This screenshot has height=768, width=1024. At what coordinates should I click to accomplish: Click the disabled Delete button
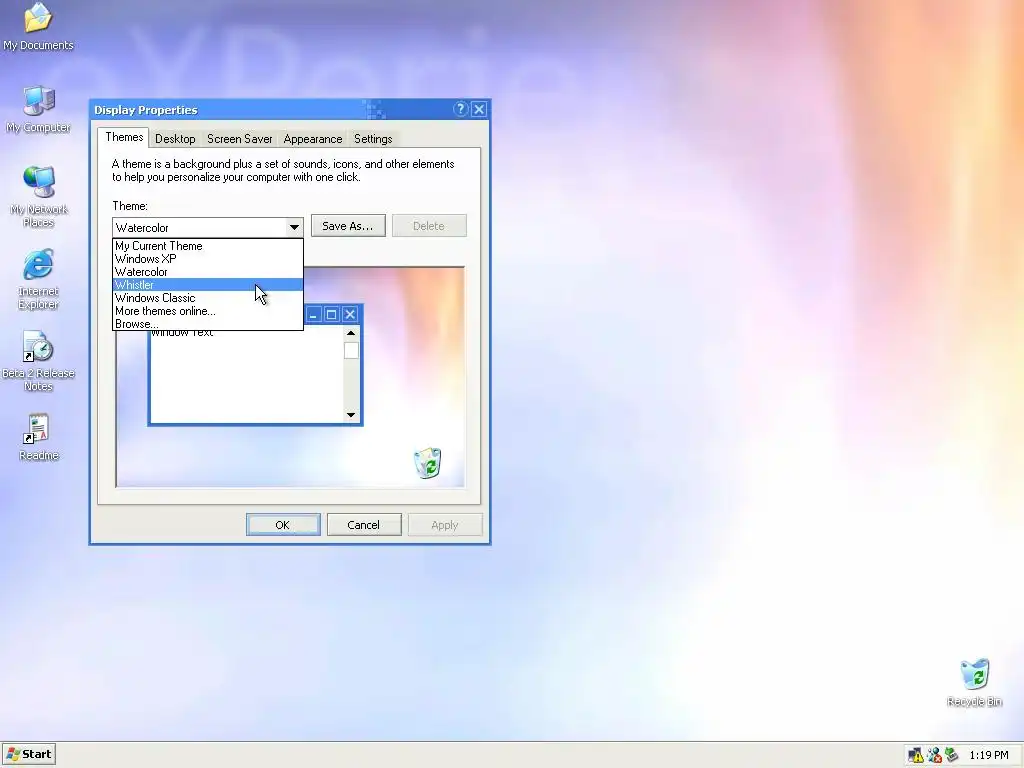(429, 226)
